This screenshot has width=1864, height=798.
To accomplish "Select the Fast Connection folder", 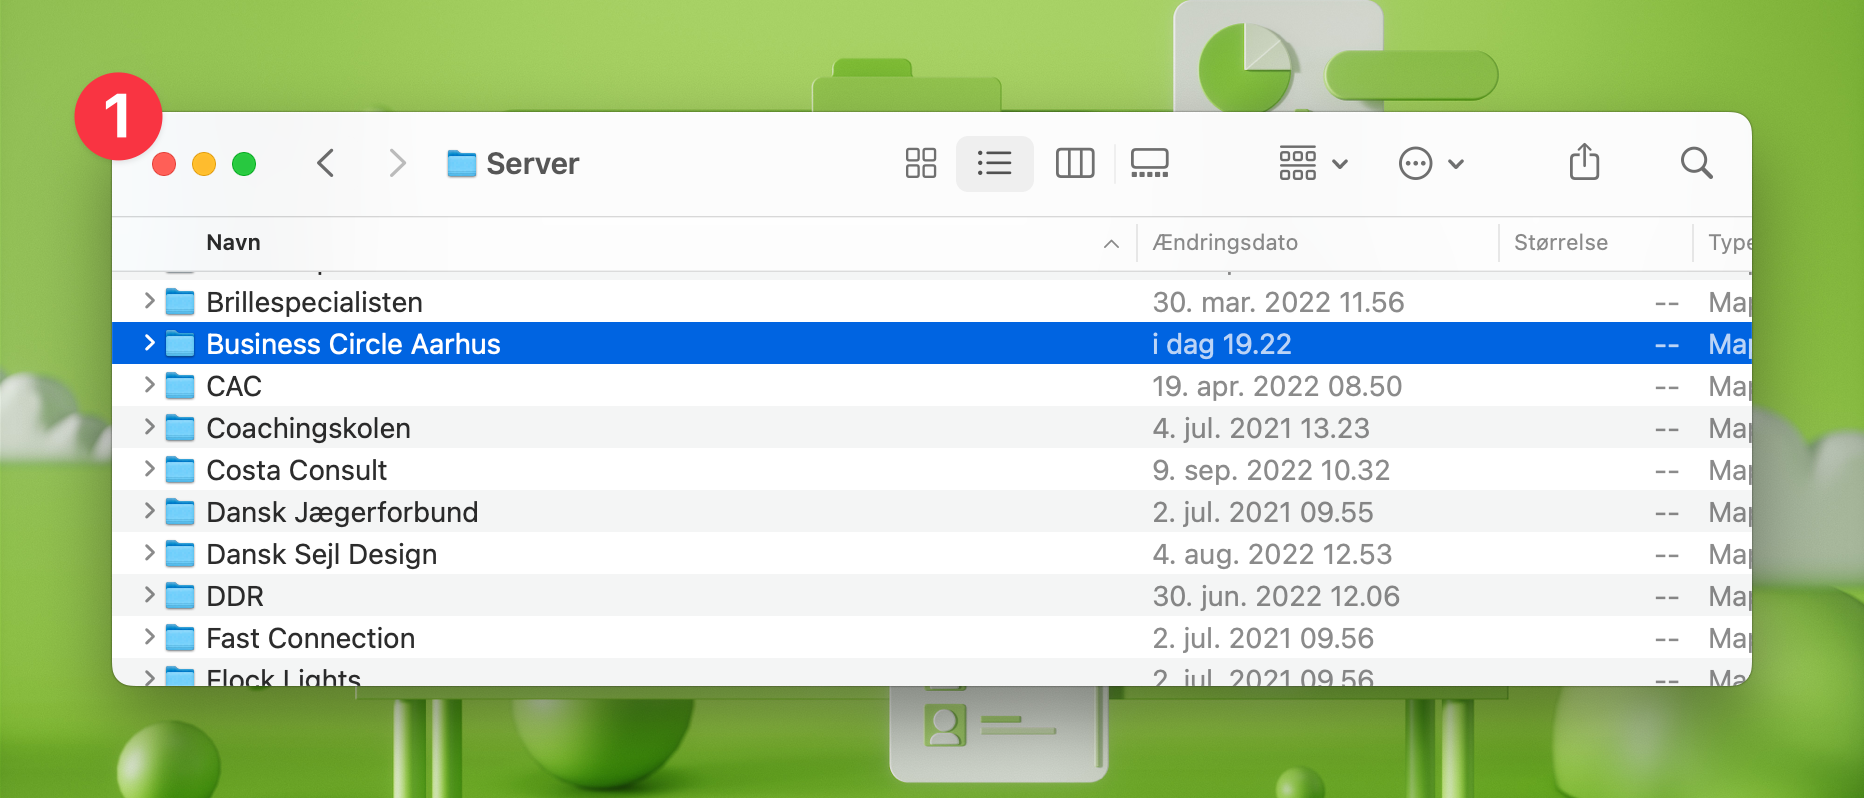I will (310, 638).
